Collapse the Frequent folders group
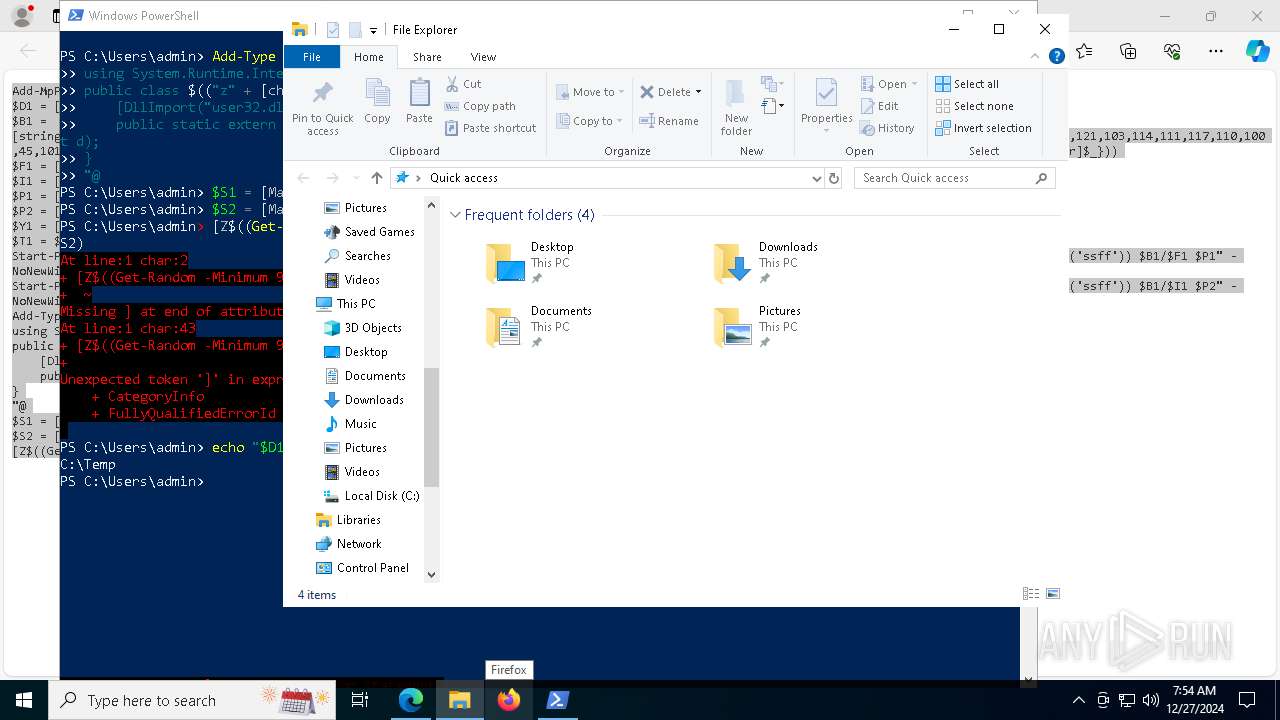Viewport: 1280px width, 720px height. coord(456,215)
